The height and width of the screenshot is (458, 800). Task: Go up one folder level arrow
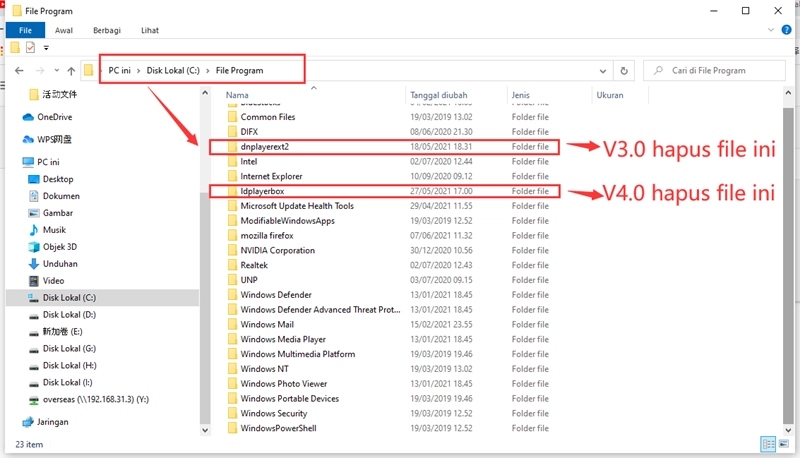pyautogui.click(x=71, y=70)
